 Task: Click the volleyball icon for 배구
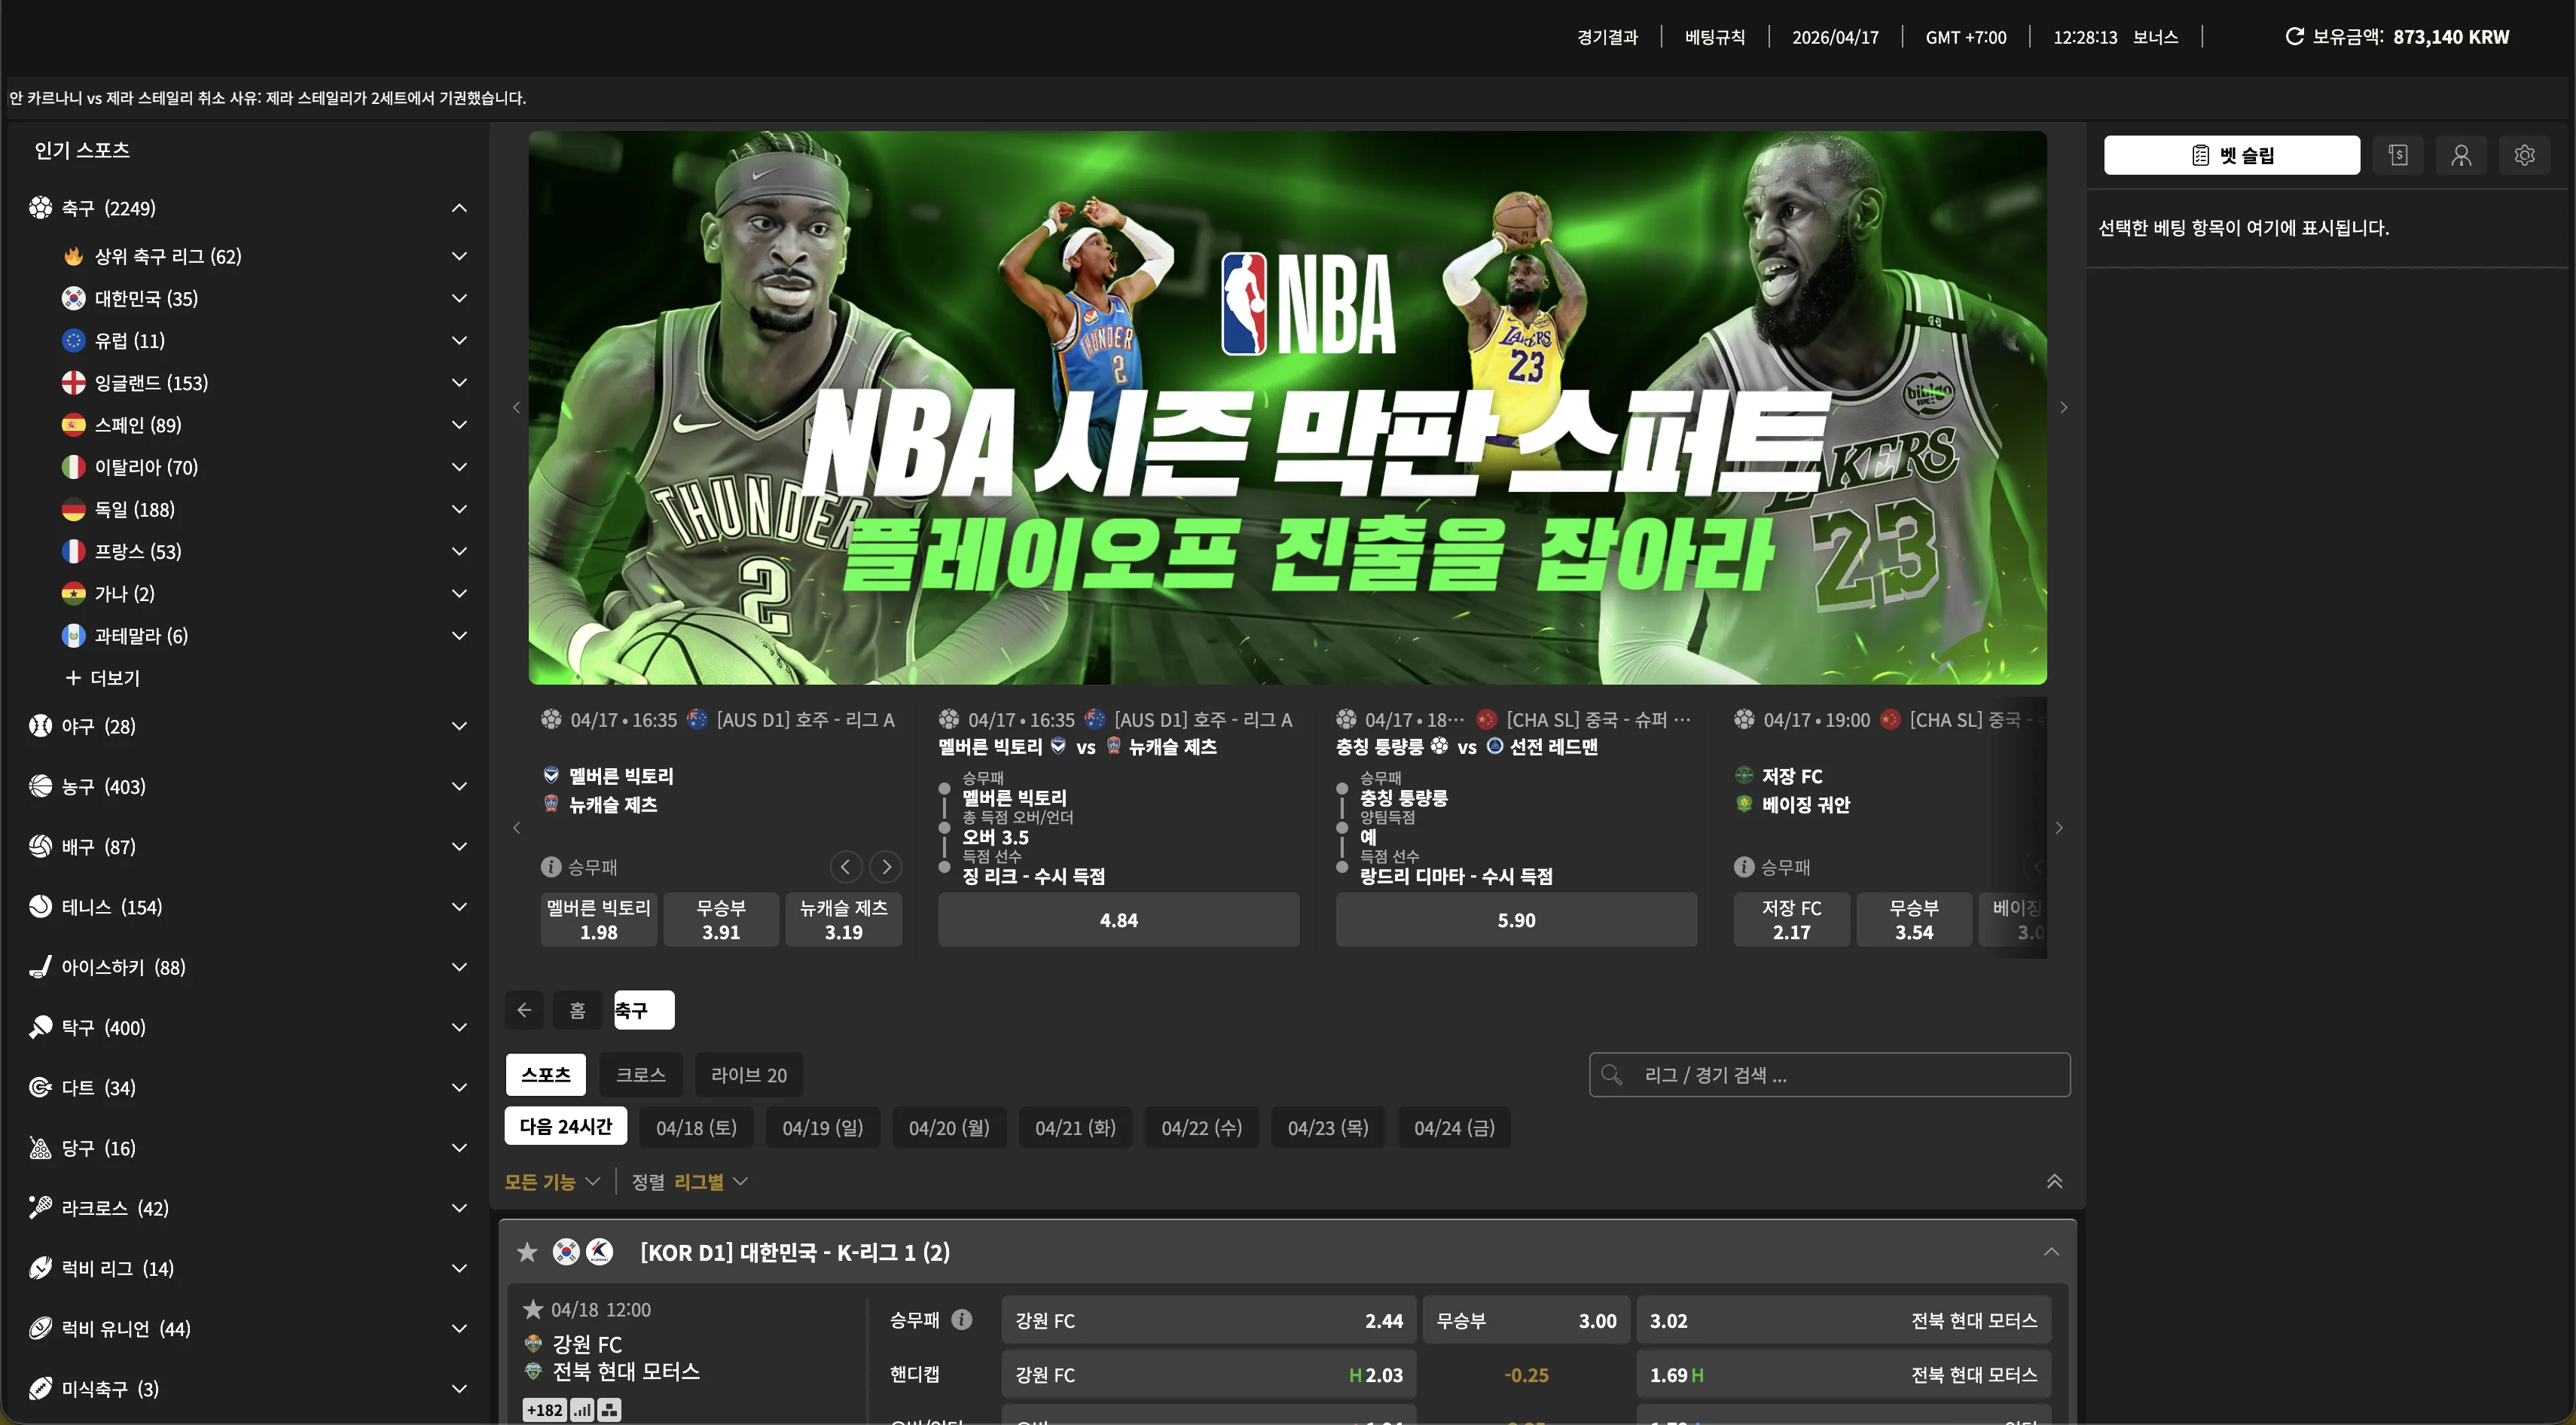coord(40,847)
